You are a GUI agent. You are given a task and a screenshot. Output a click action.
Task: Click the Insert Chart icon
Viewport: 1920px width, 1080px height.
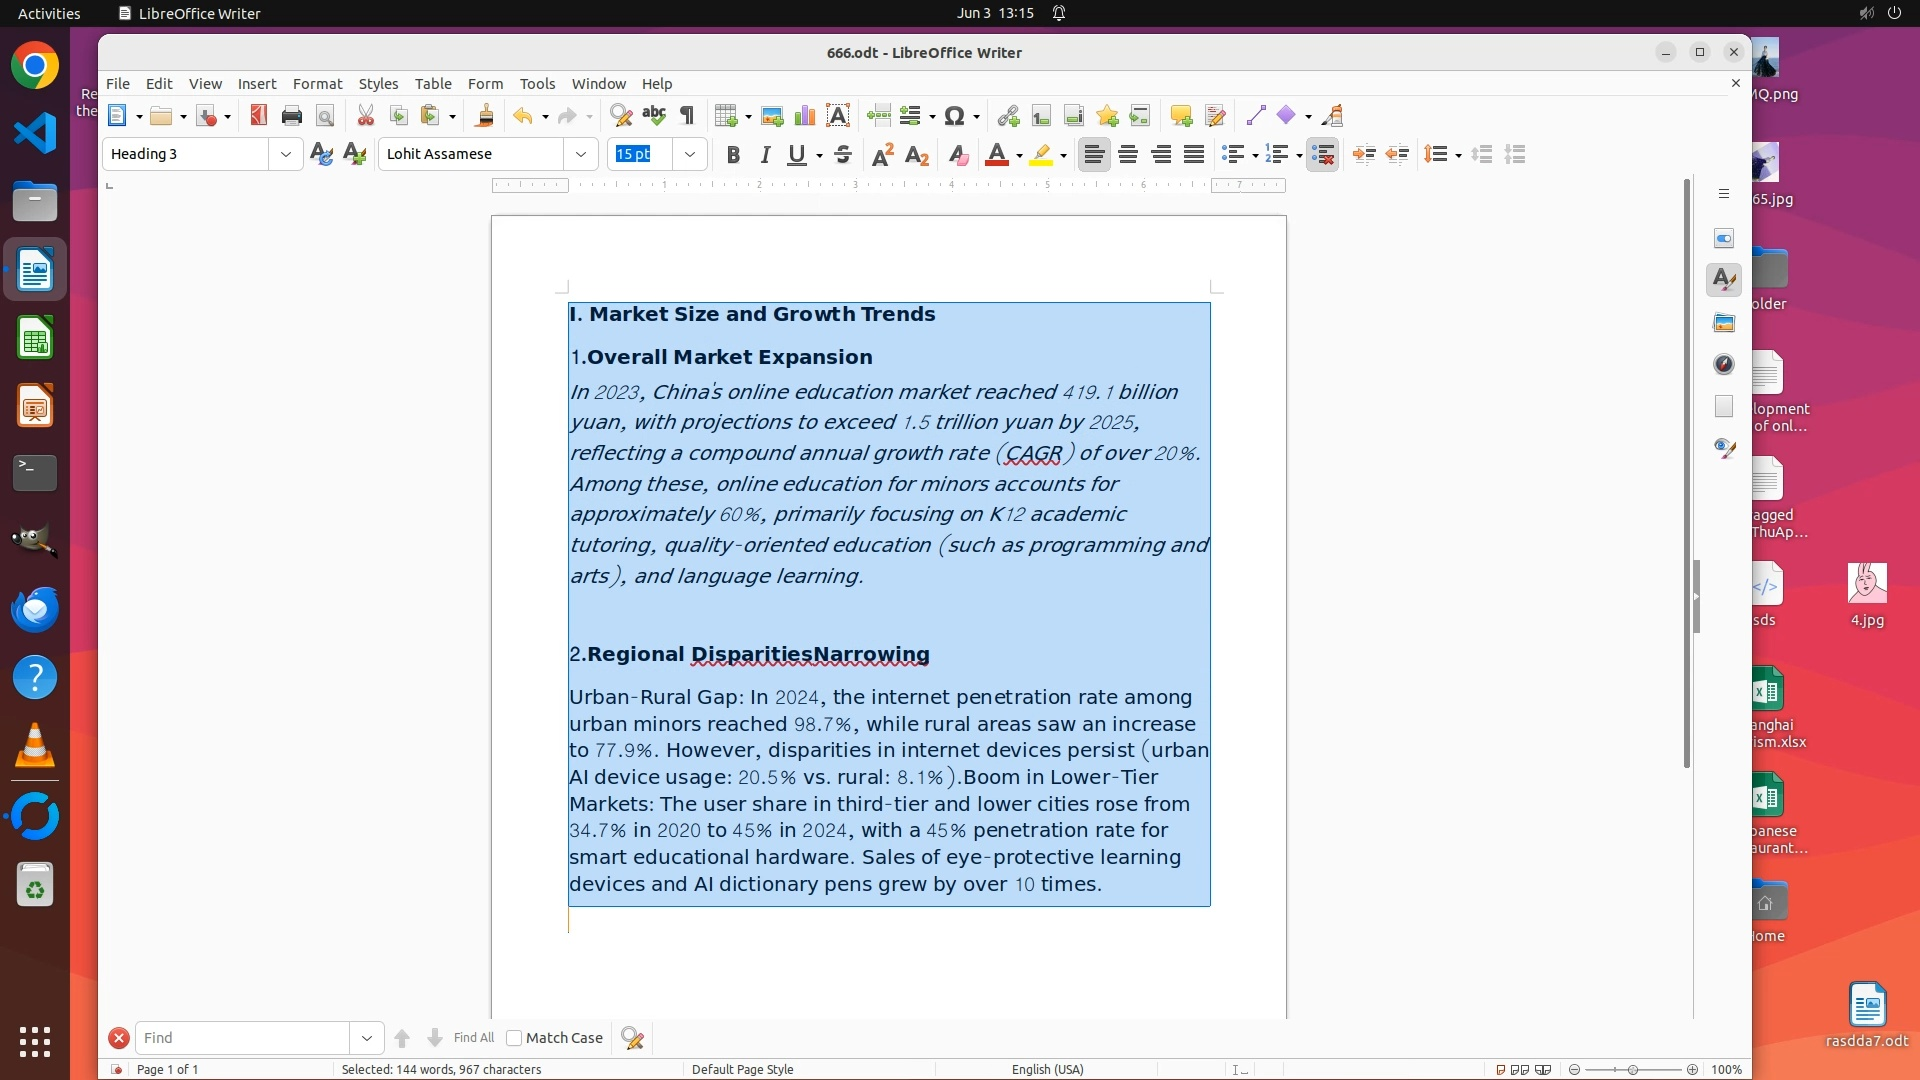[x=804, y=116]
